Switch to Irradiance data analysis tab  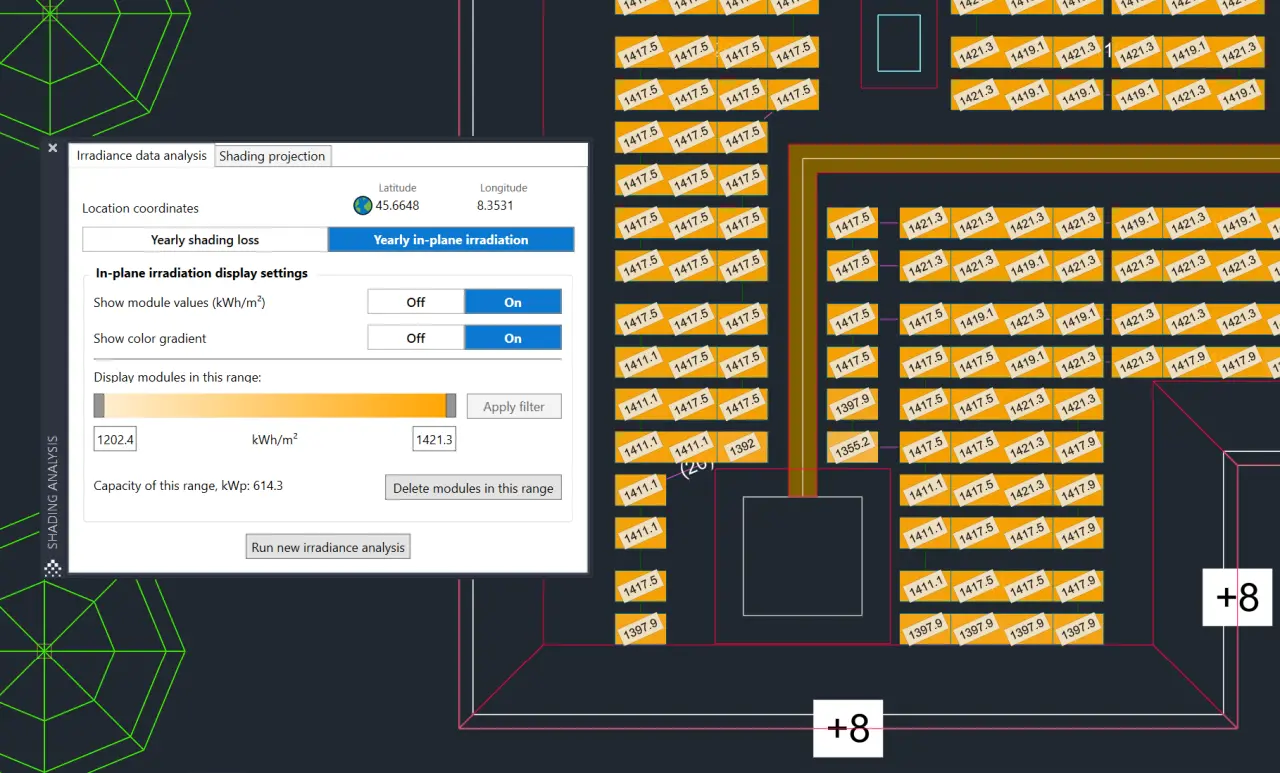pyautogui.click(x=142, y=156)
